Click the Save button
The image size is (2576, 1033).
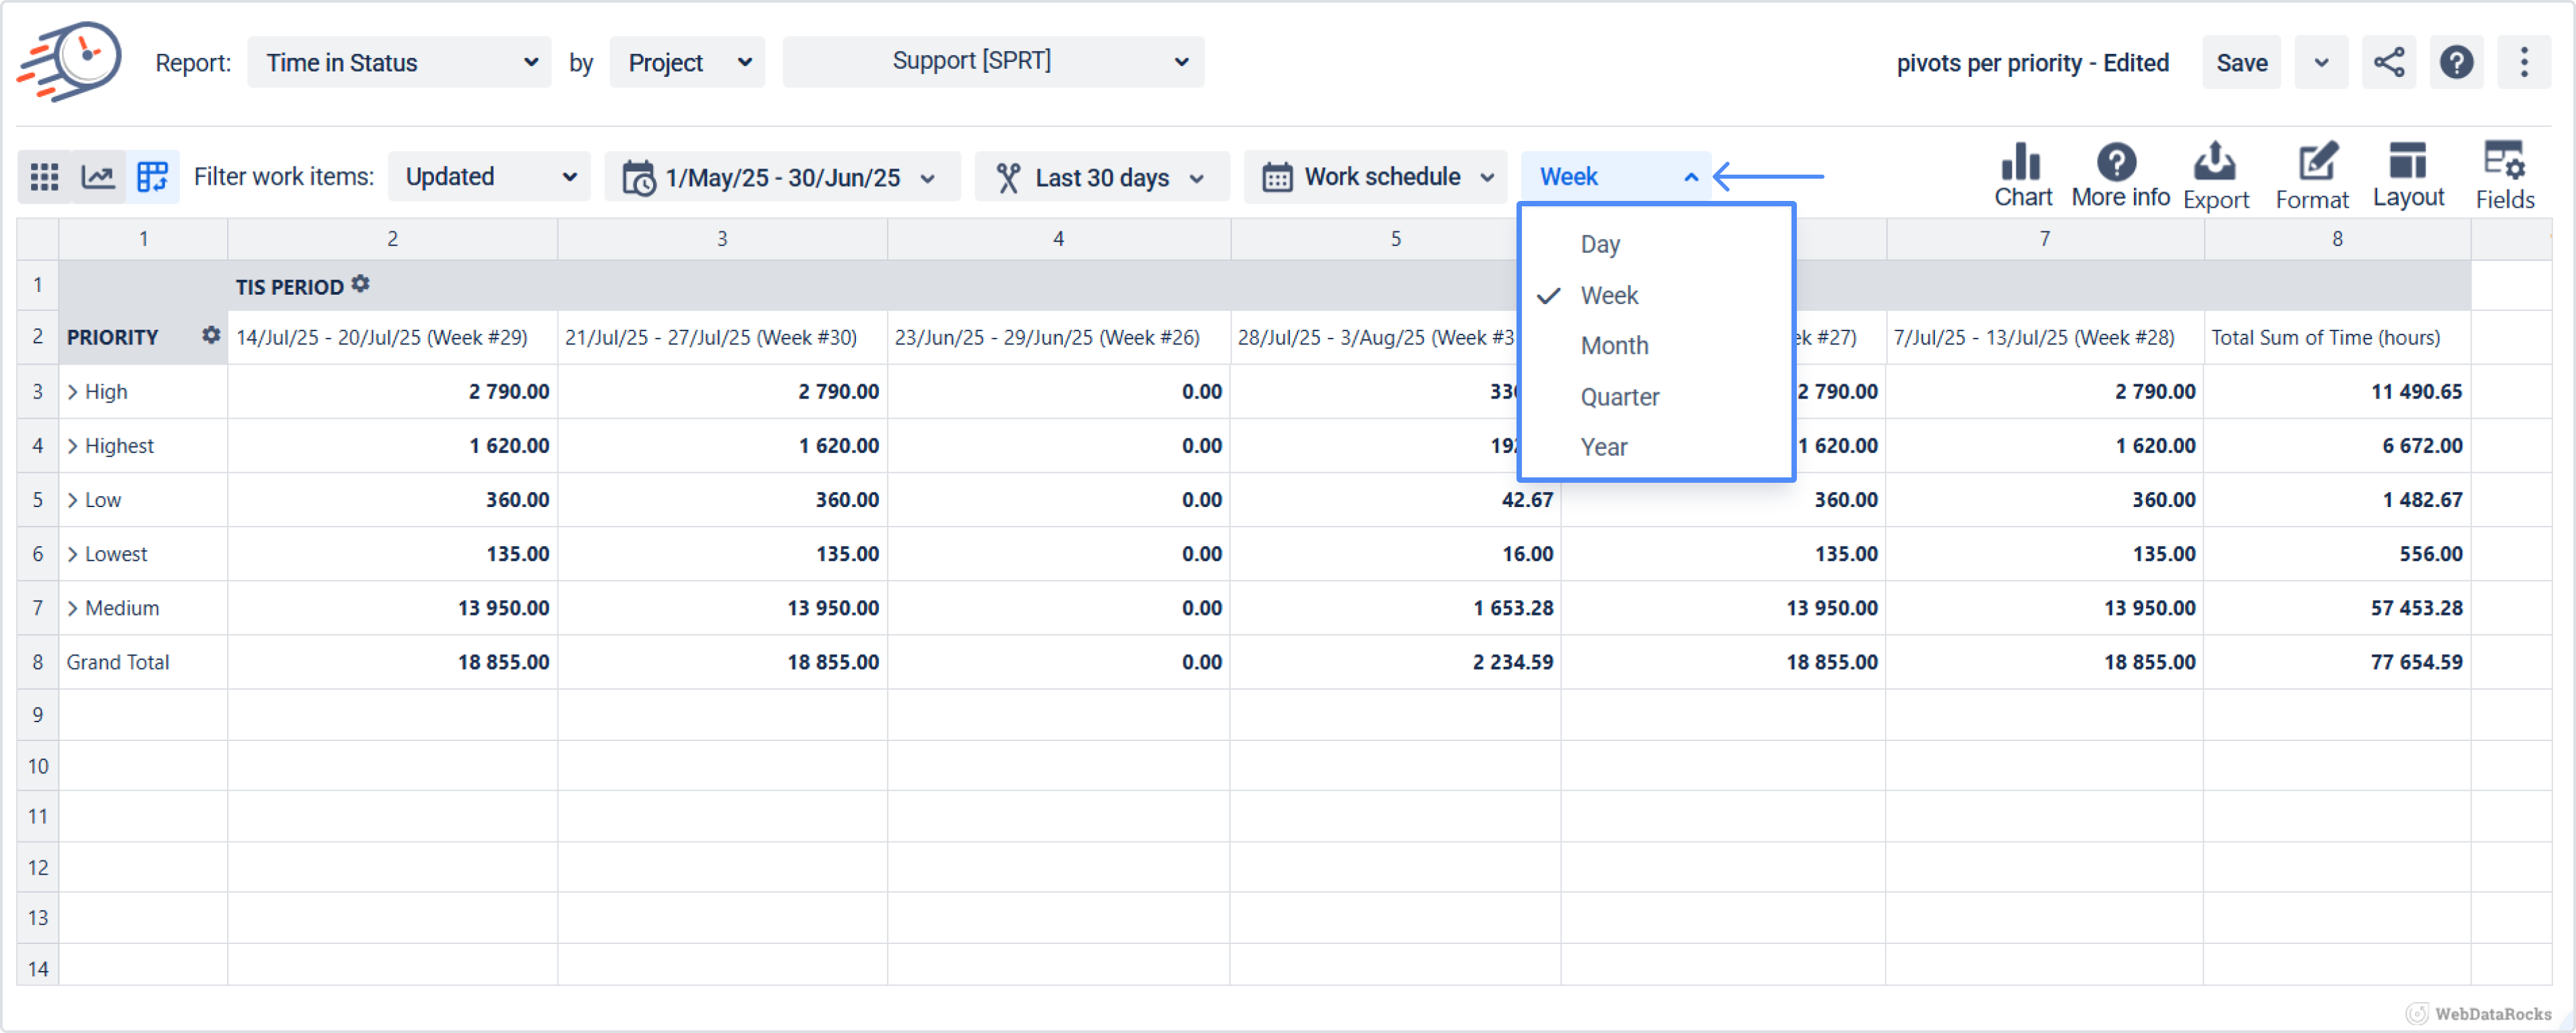point(2241,62)
